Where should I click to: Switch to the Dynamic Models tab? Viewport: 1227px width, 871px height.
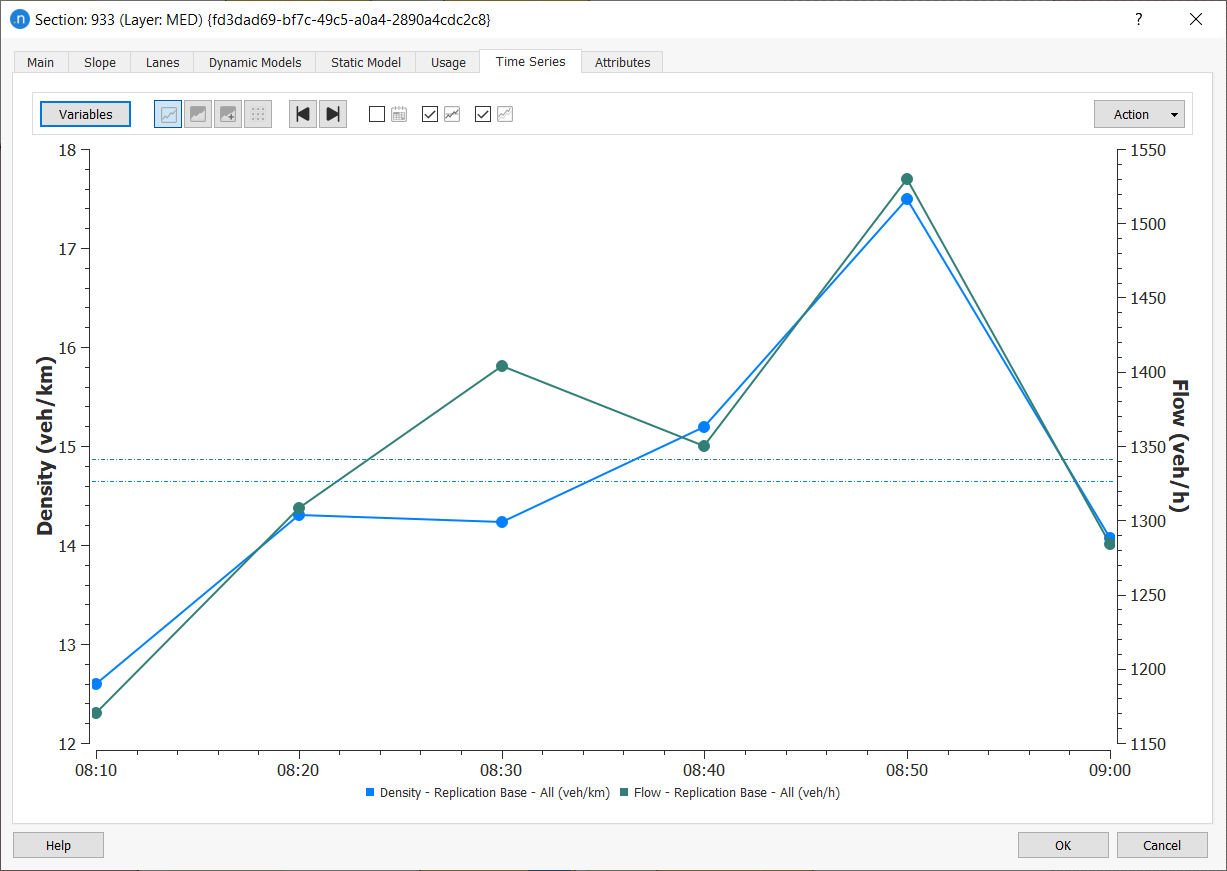pyautogui.click(x=255, y=62)
